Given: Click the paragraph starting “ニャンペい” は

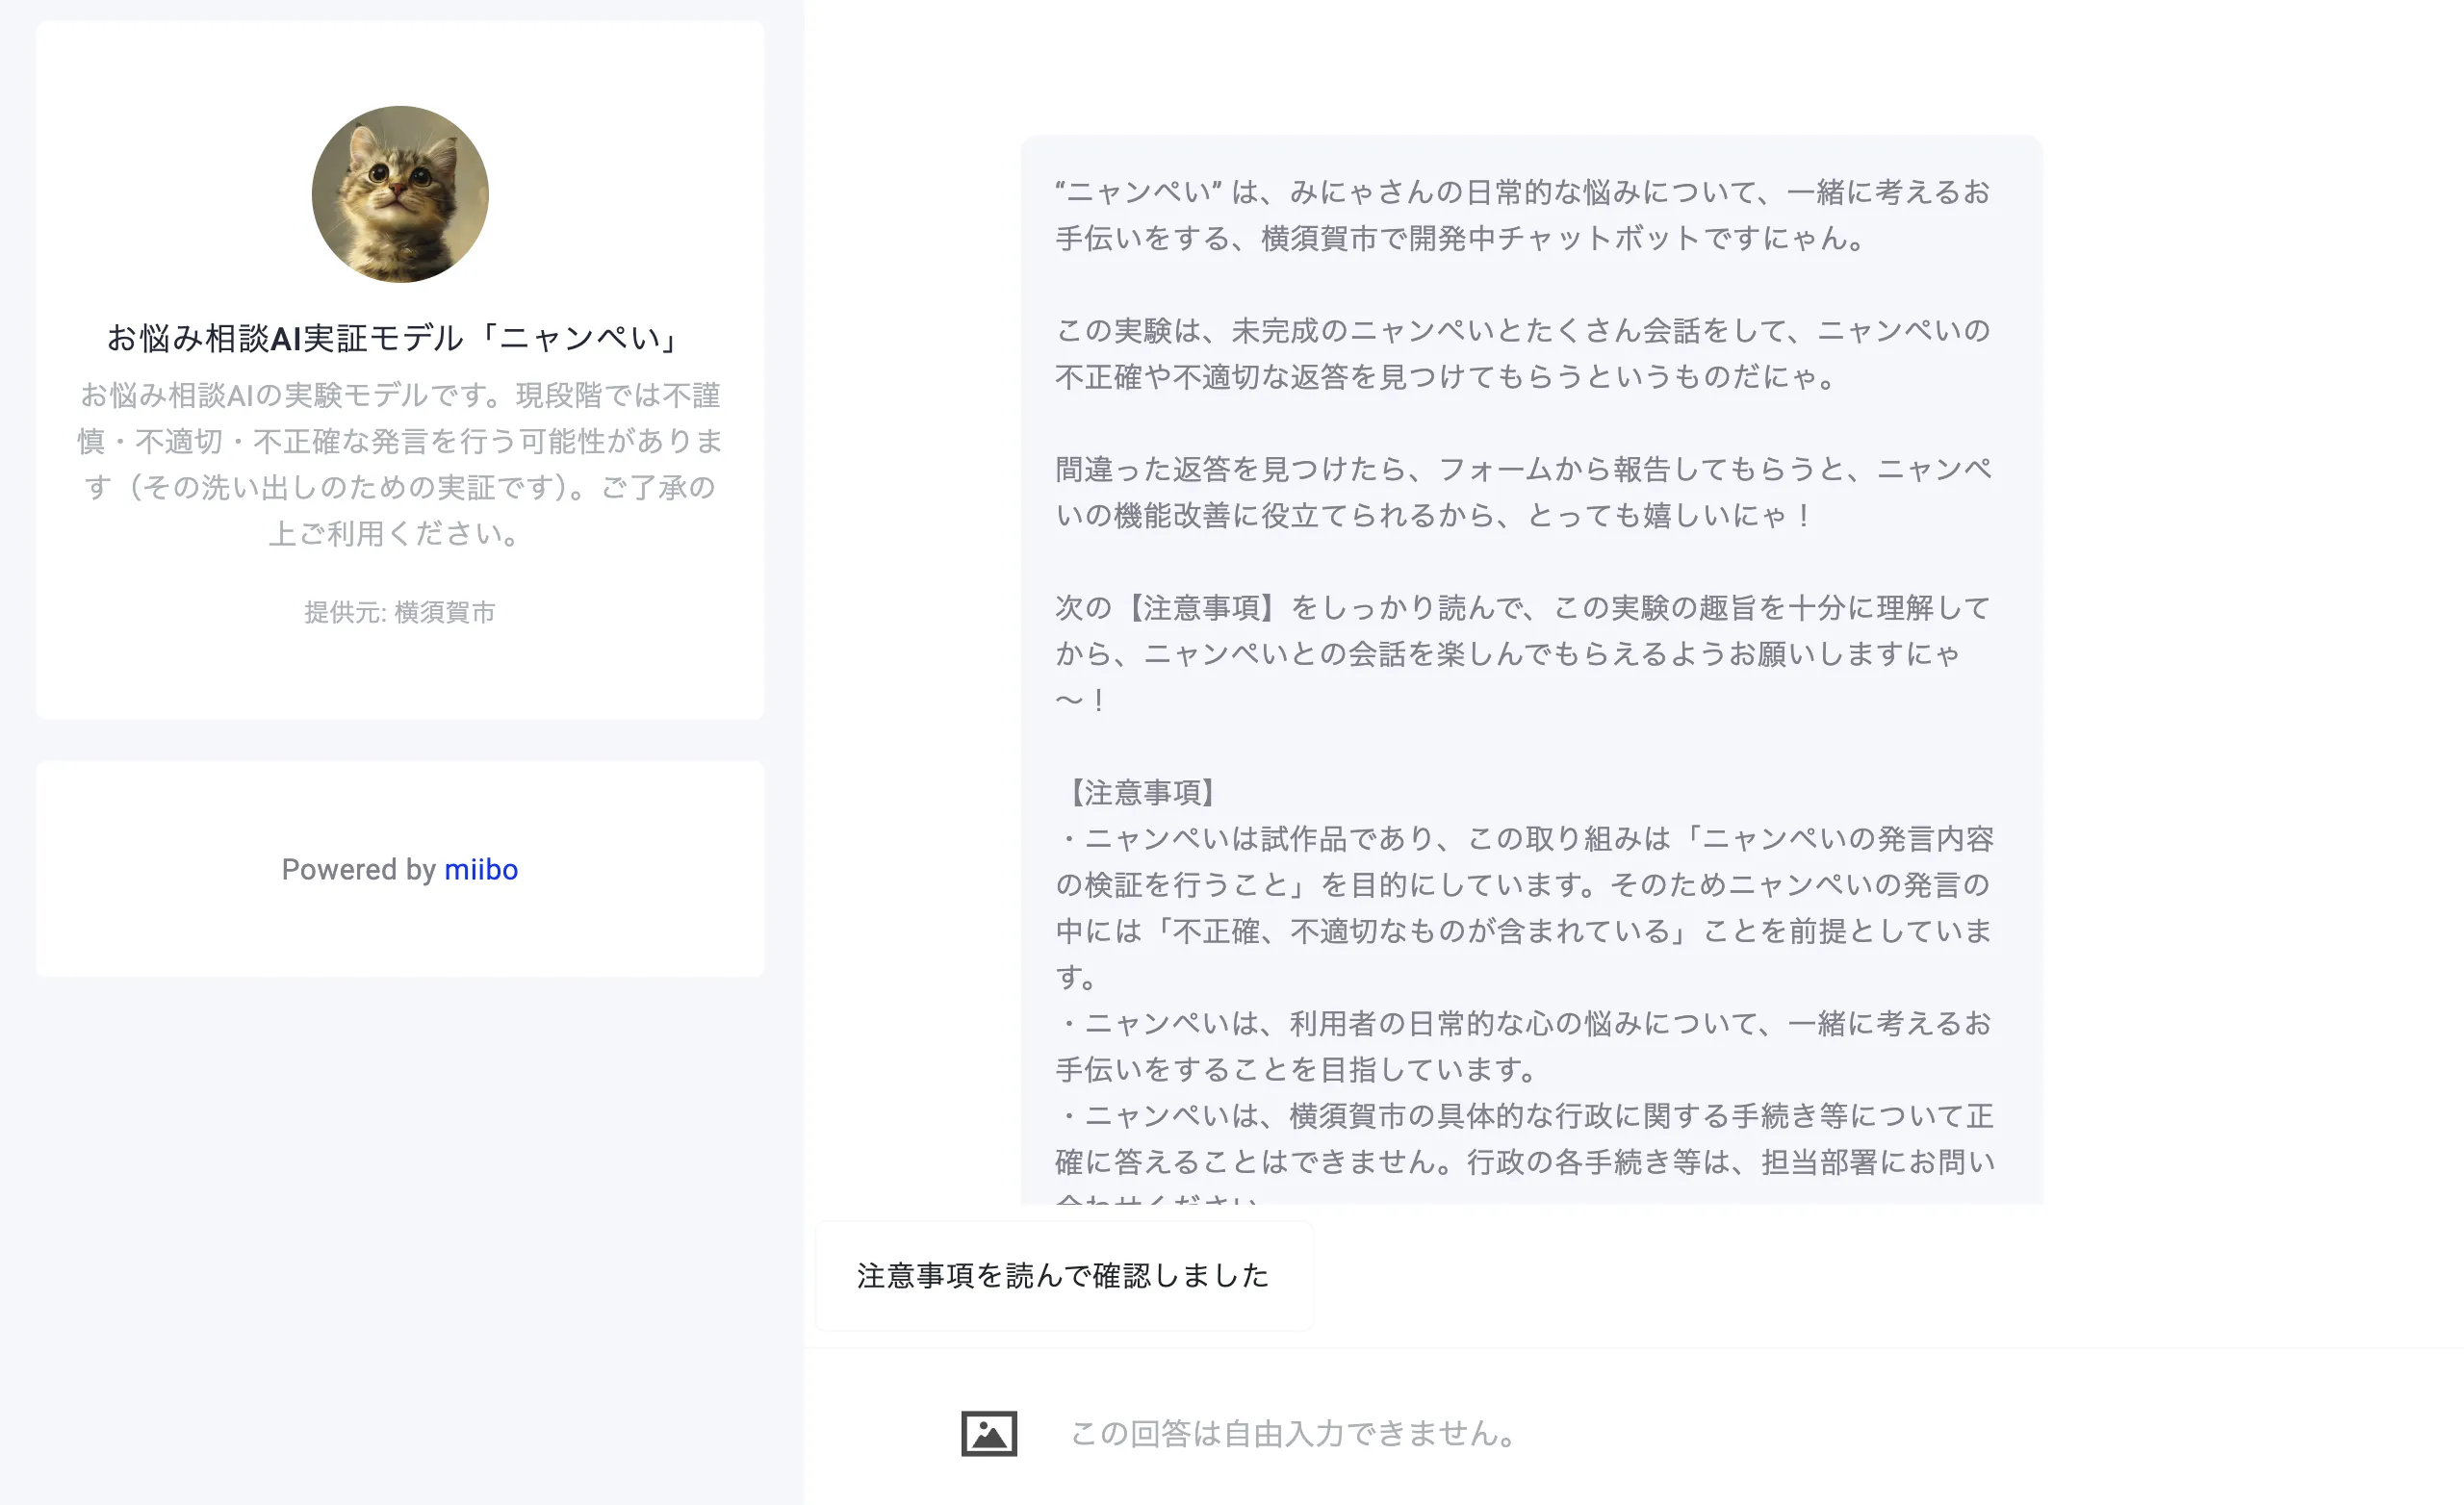Looking at the screenshot, I should pos(1523,215).
